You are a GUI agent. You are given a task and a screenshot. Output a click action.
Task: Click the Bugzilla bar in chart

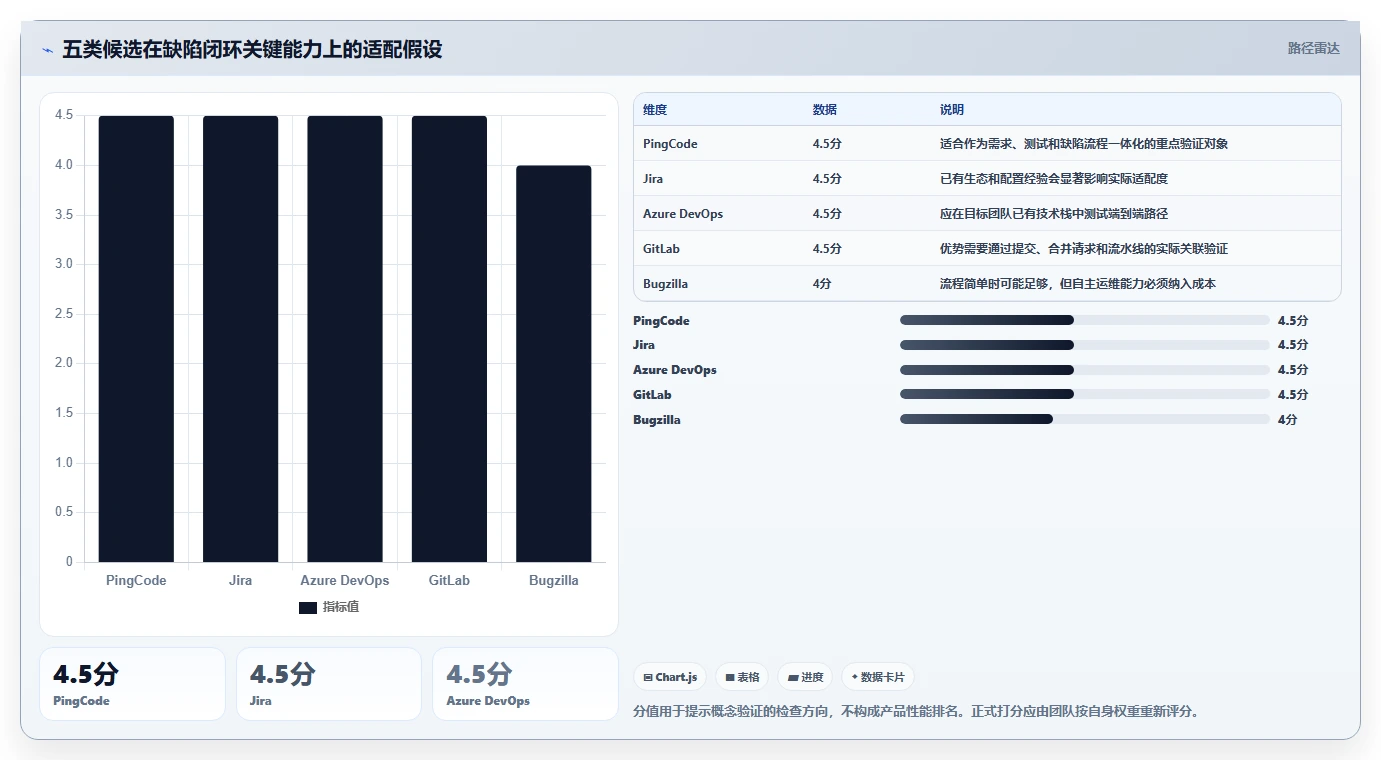point(554,364)
